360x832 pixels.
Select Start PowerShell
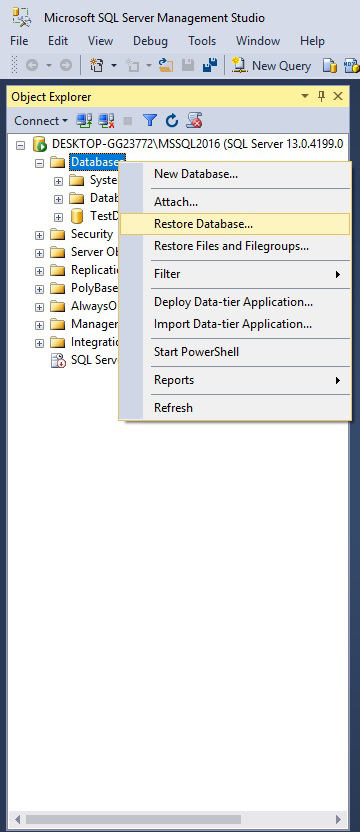click(235, 352)
